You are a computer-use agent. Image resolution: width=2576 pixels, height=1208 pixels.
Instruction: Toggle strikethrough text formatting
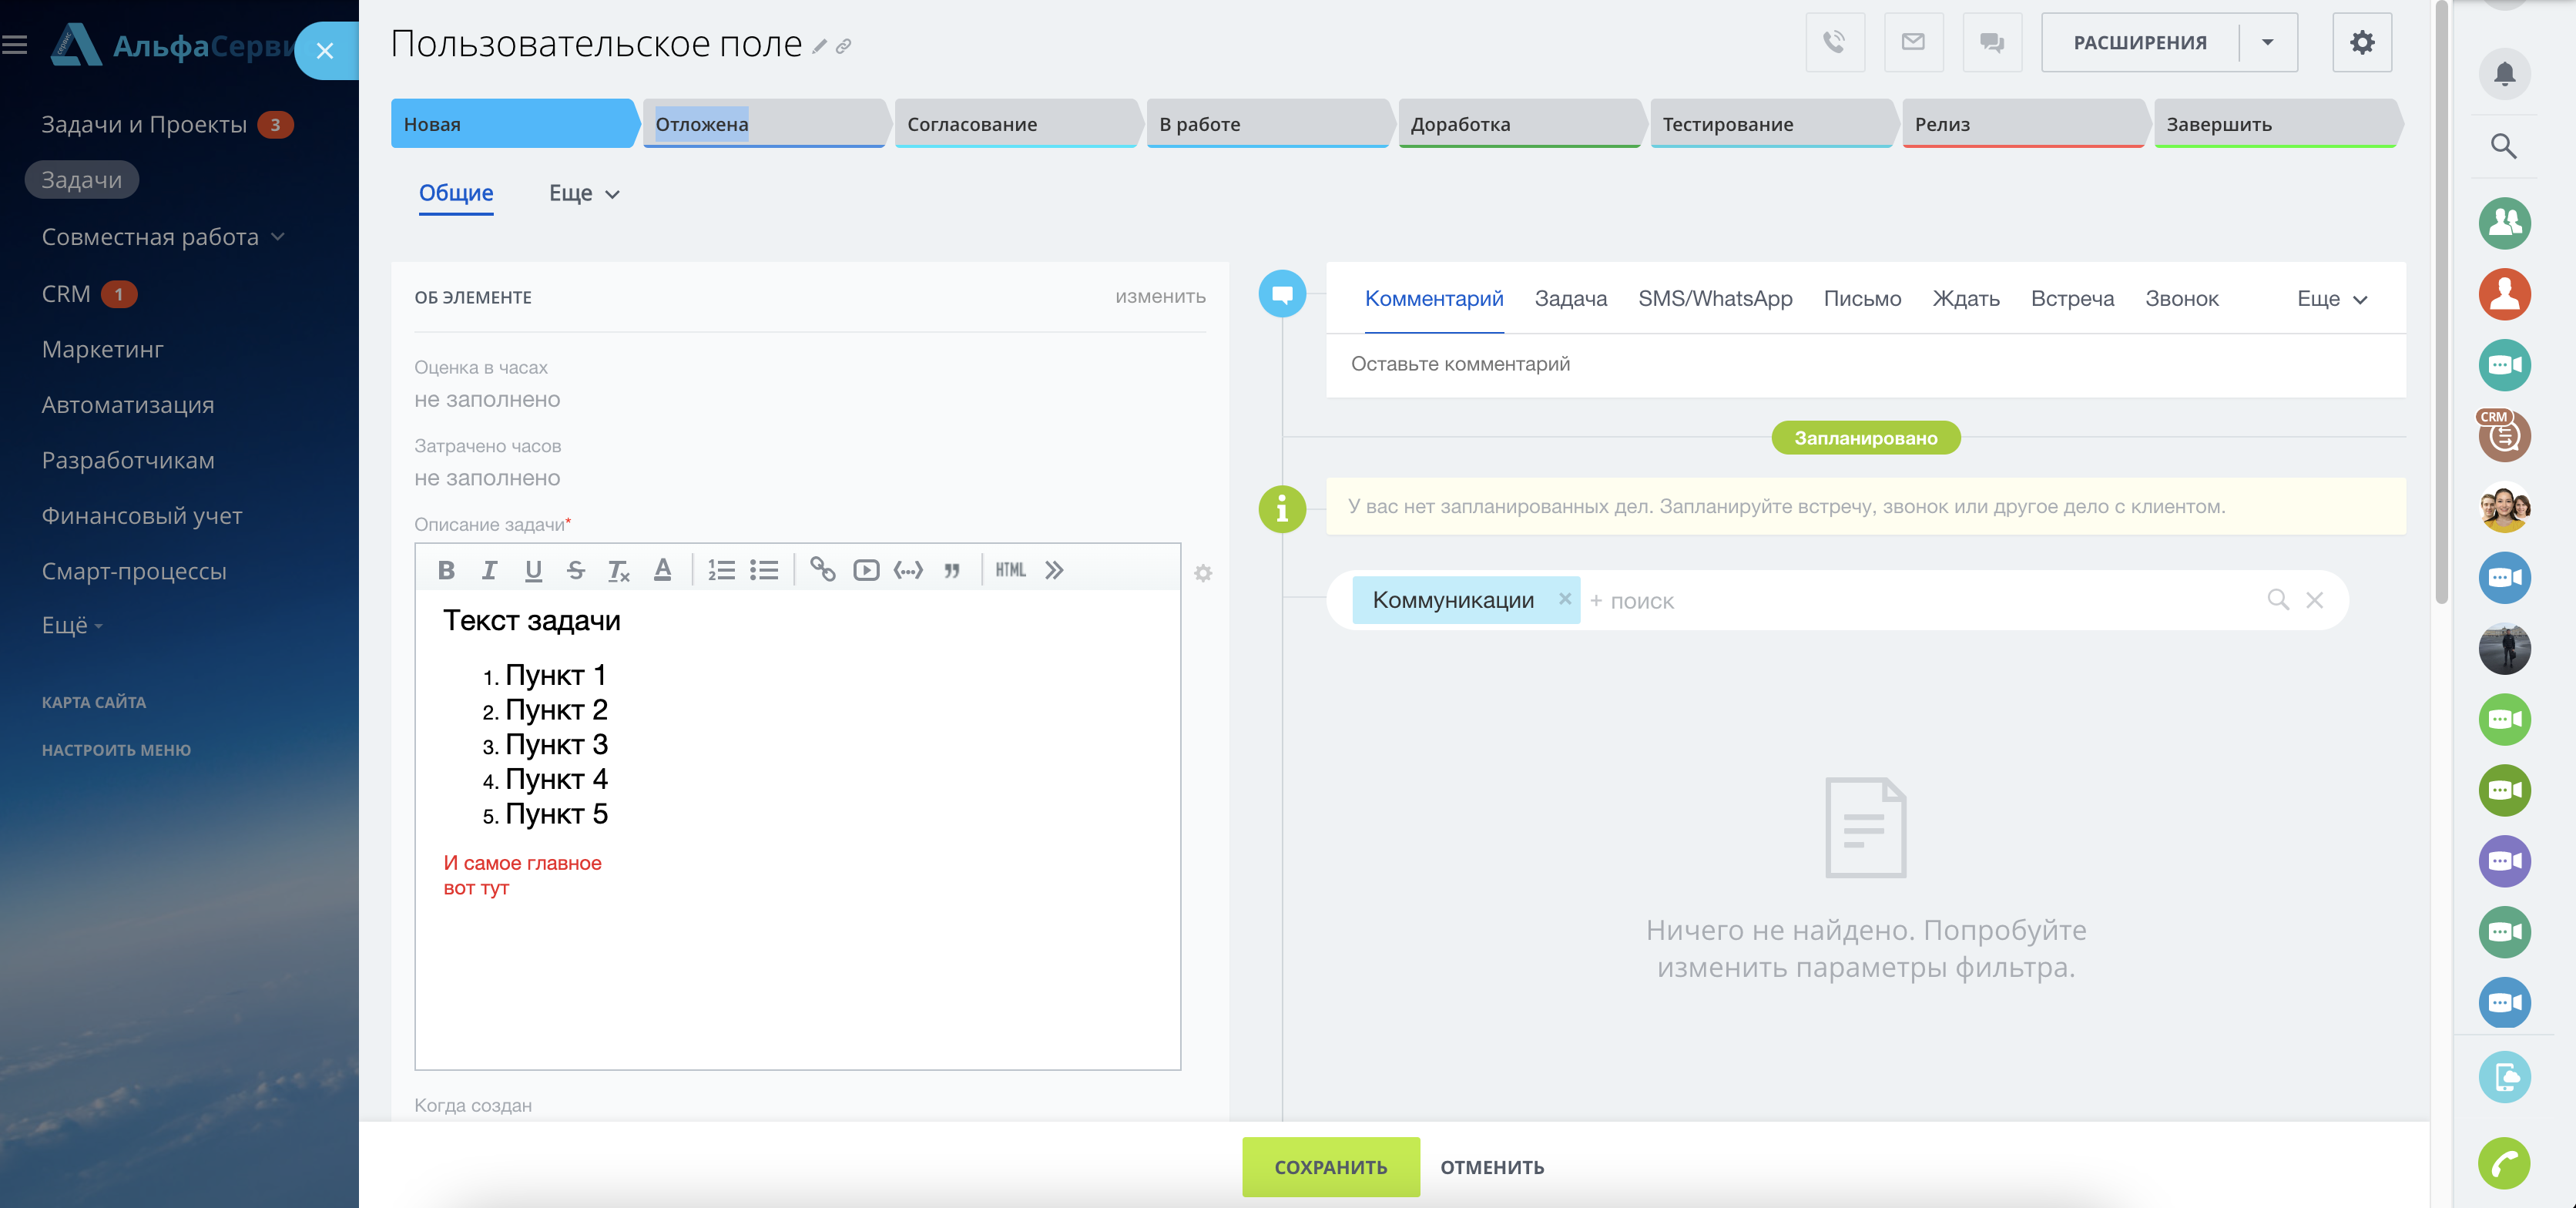click(576, 570)
